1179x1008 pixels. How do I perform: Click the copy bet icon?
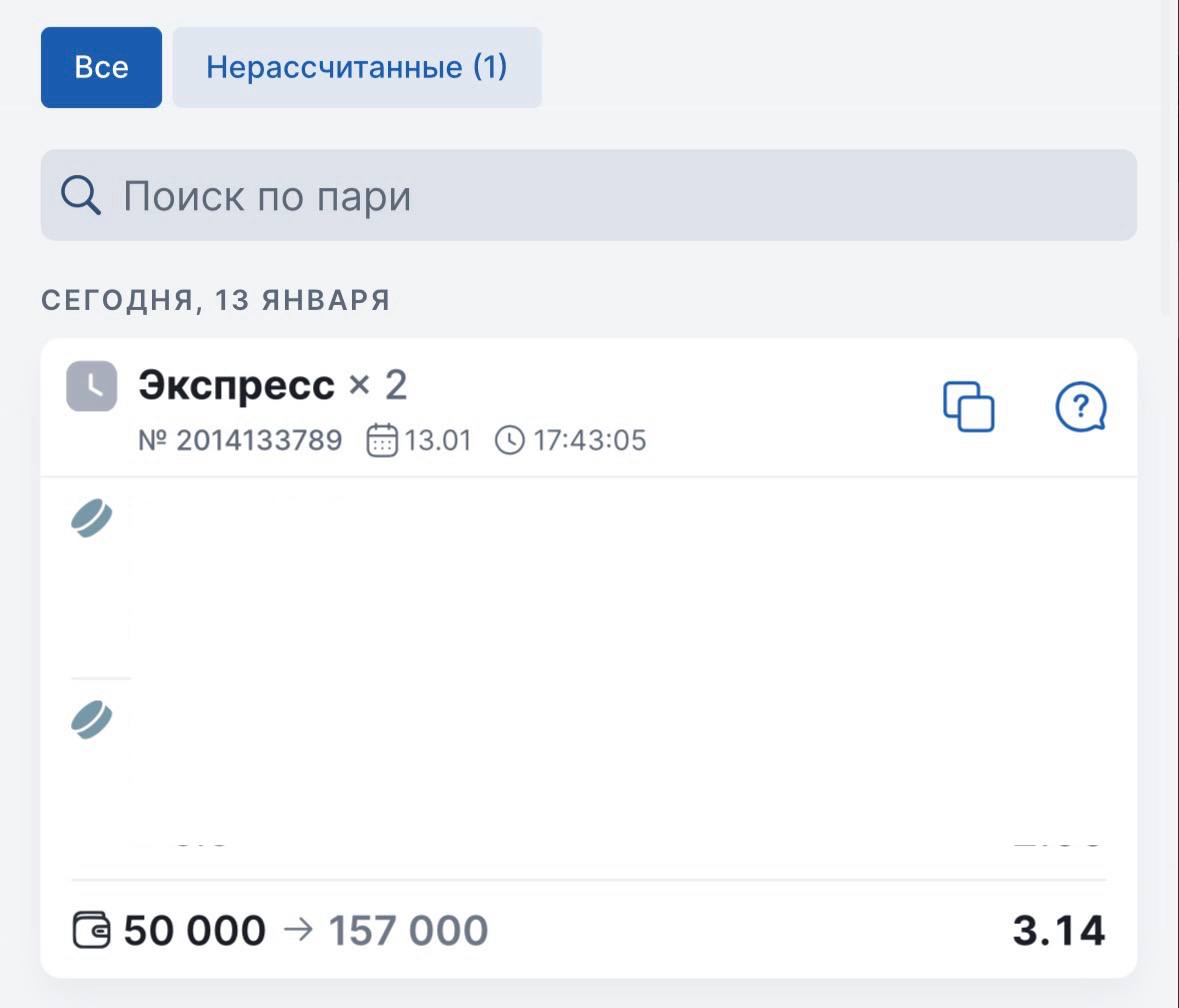click(x=969, y=407)
